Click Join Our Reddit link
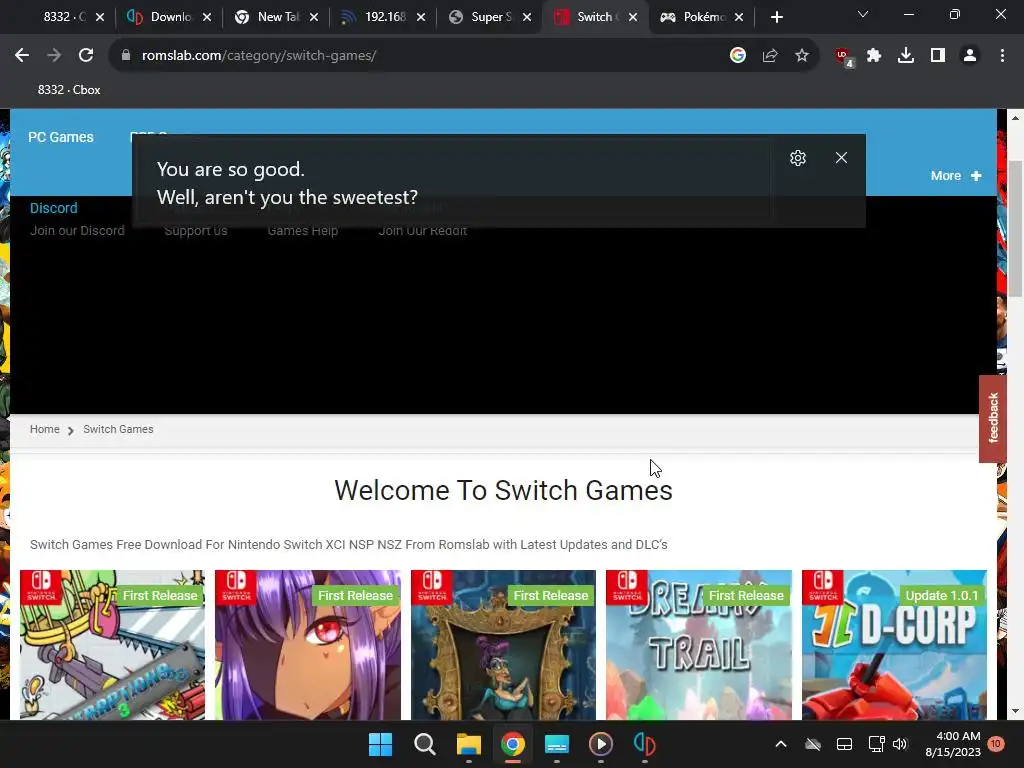Screen dimensions: 1024x768 pos(423,231)
